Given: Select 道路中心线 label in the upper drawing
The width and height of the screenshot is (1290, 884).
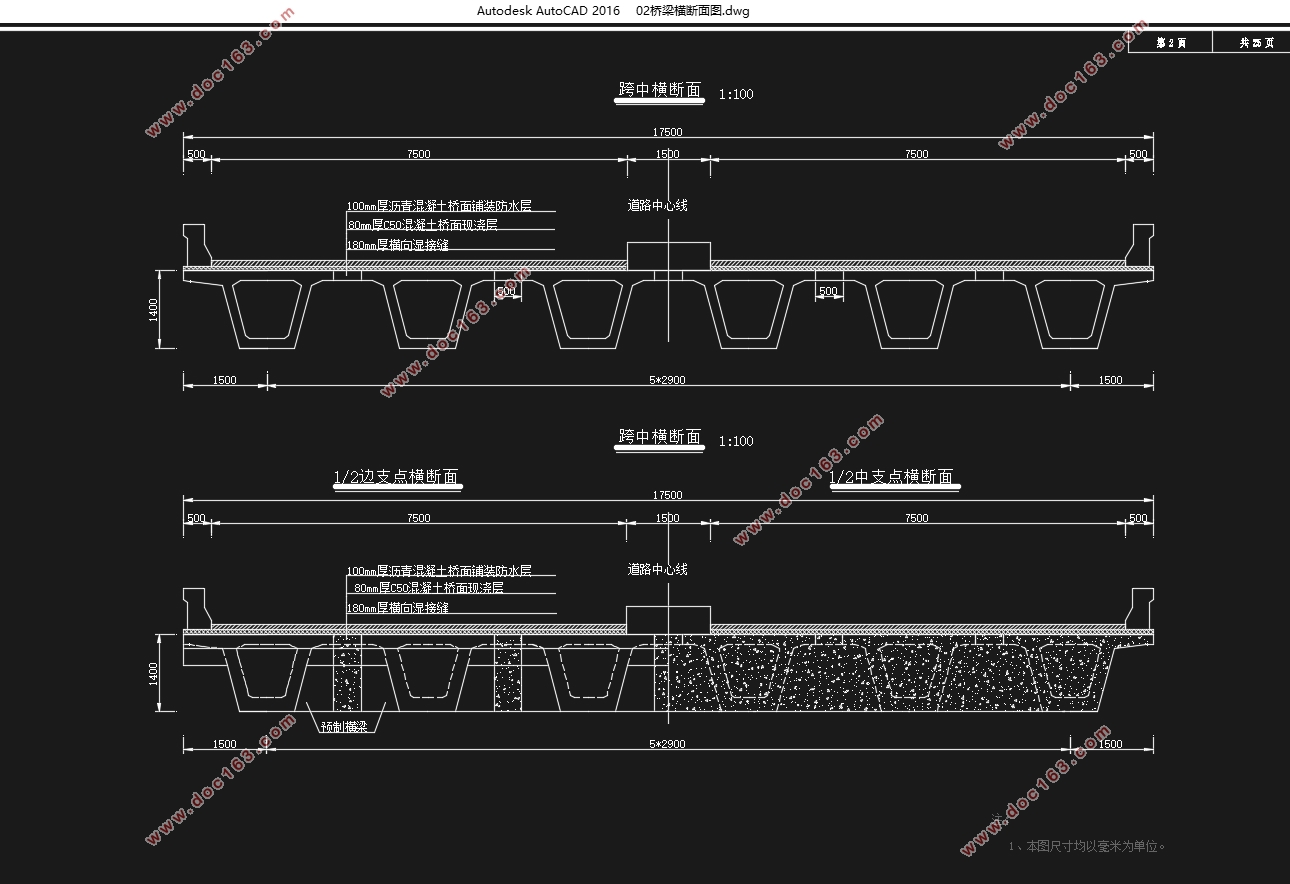Looking at the screenshot, I should (x=657, y=205).
